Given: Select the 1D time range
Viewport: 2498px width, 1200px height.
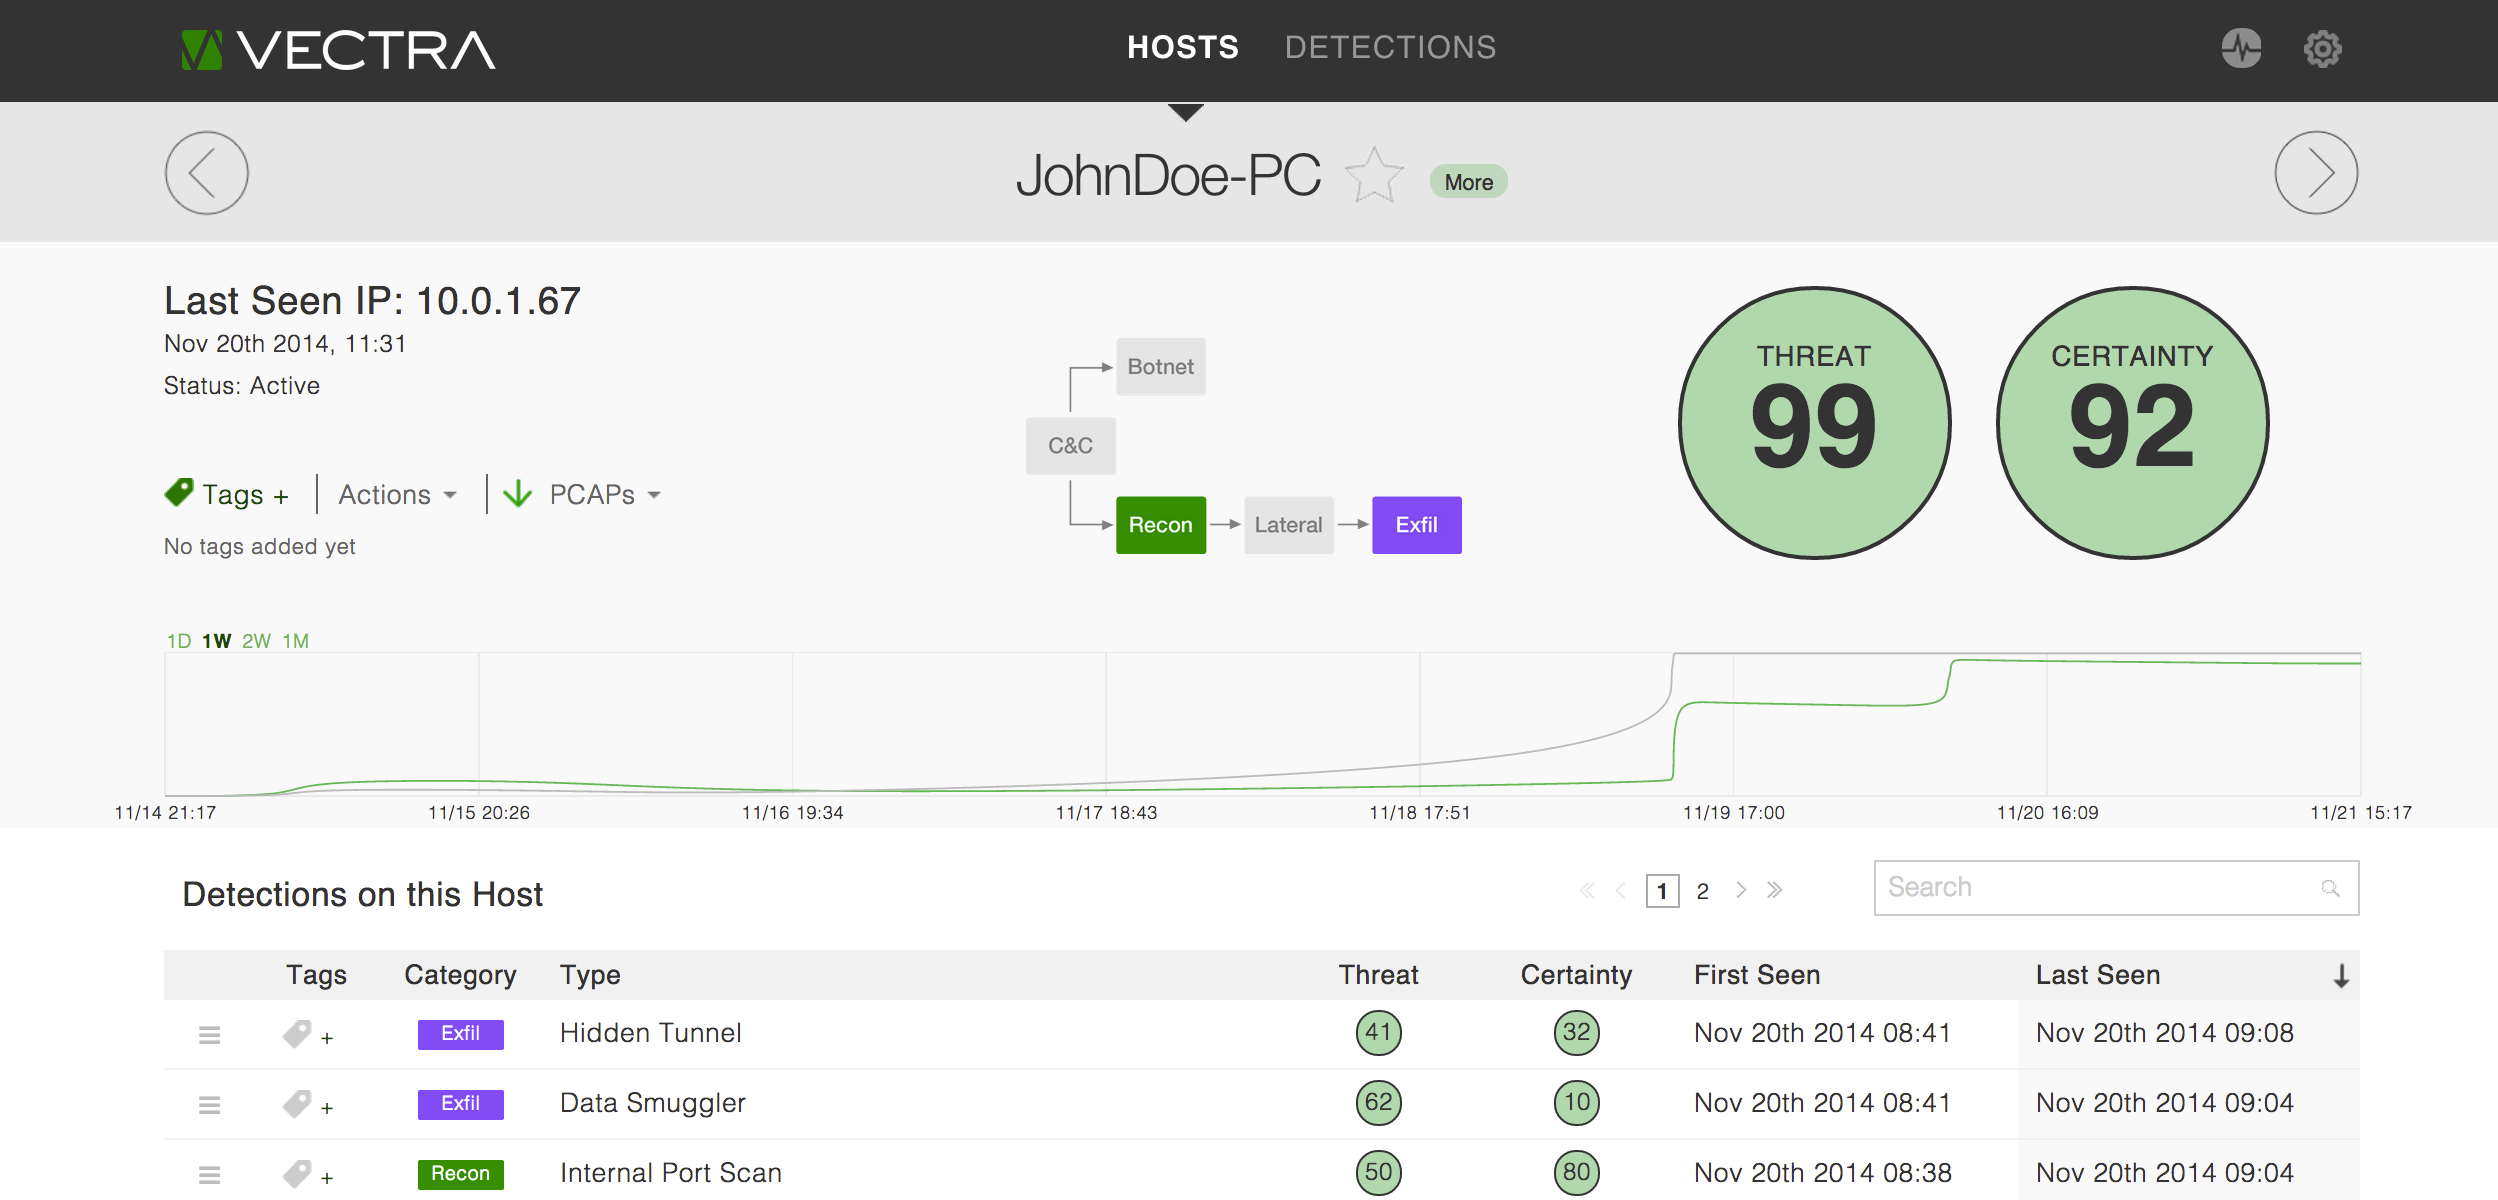Looking at the screenshot, I should 179,641.
